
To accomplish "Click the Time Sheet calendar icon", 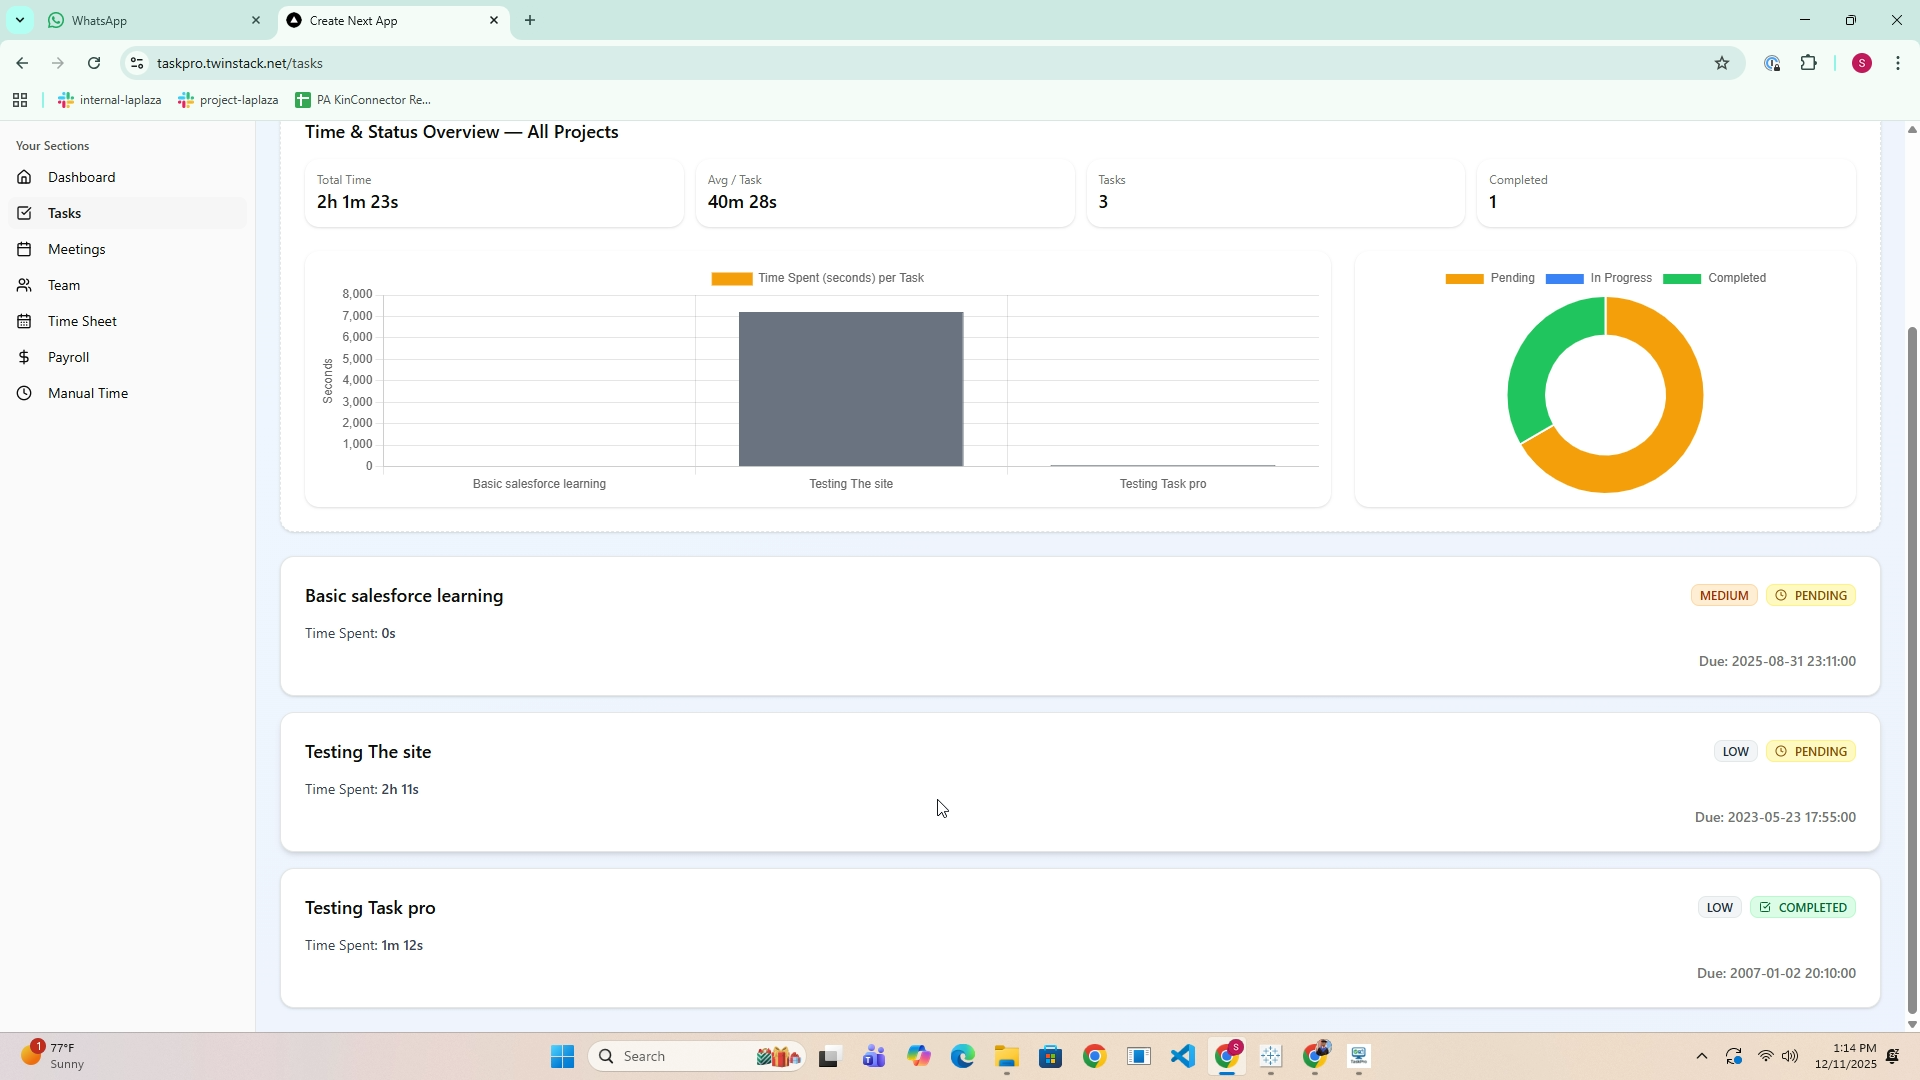I will [x=25, y=322].
